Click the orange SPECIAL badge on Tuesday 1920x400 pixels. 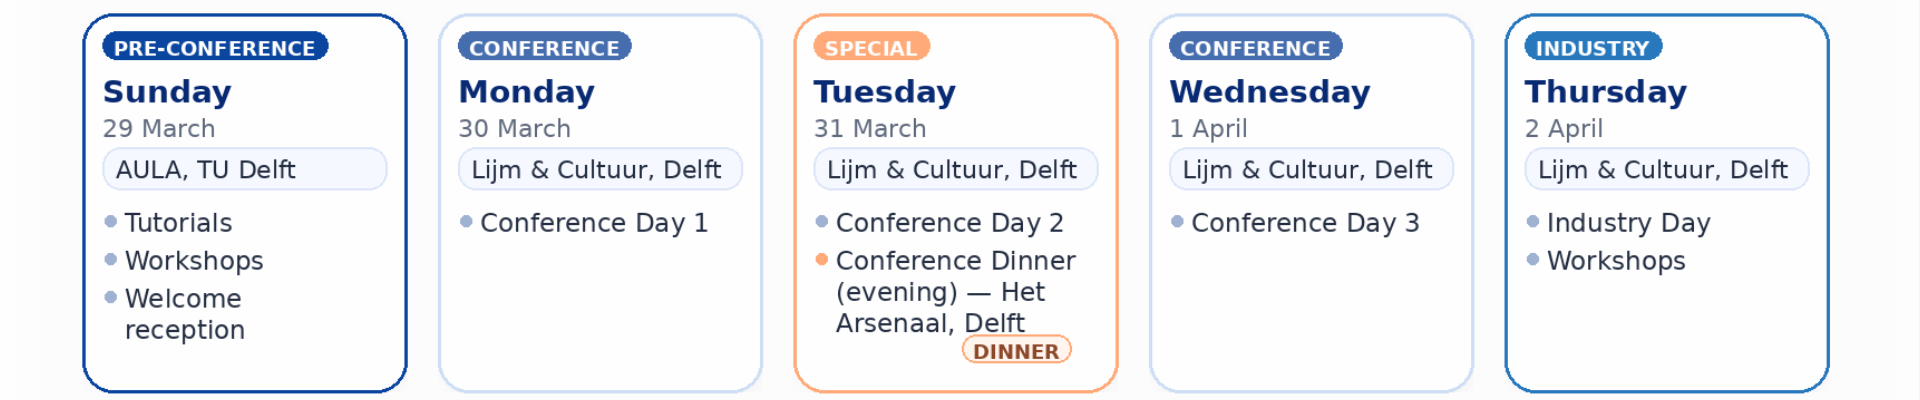click(870, 47)
